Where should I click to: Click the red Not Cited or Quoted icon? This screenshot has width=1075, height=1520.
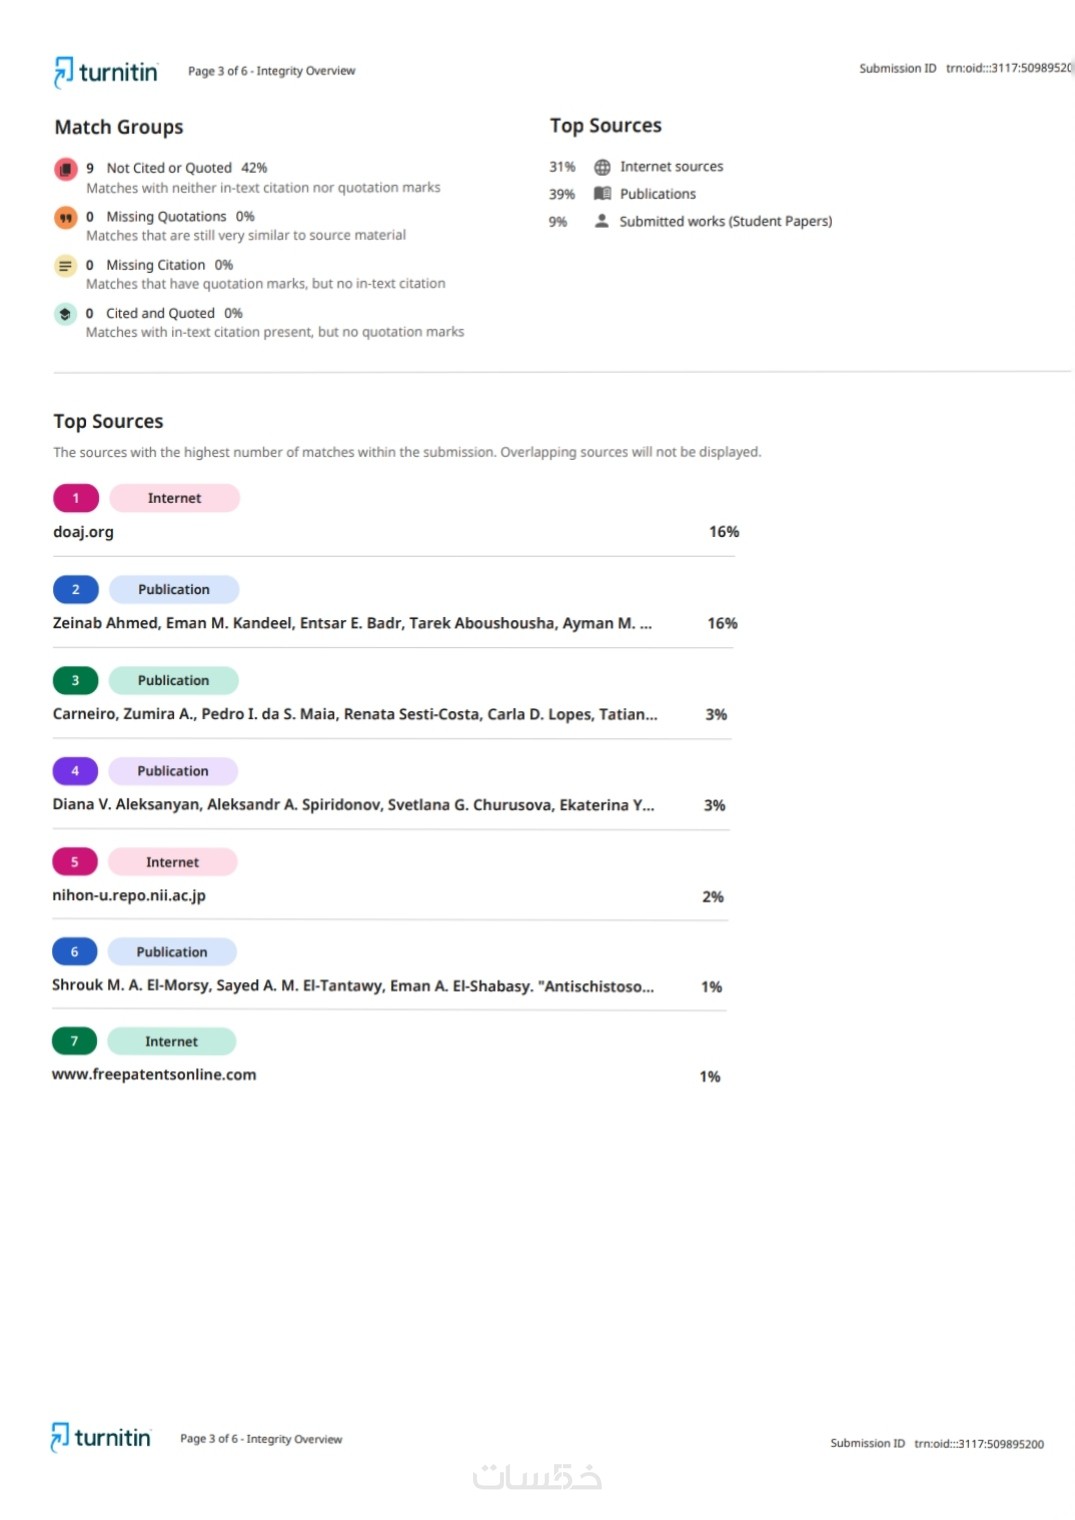click(66, 169)
